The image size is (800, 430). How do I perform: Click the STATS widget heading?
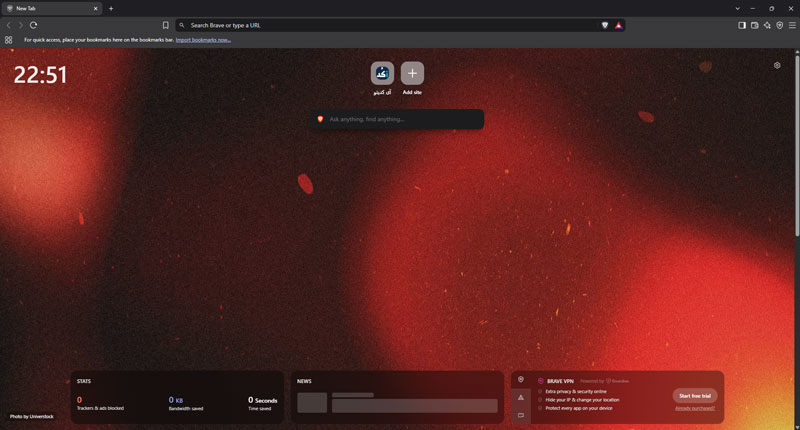click(x=84, y=381)
